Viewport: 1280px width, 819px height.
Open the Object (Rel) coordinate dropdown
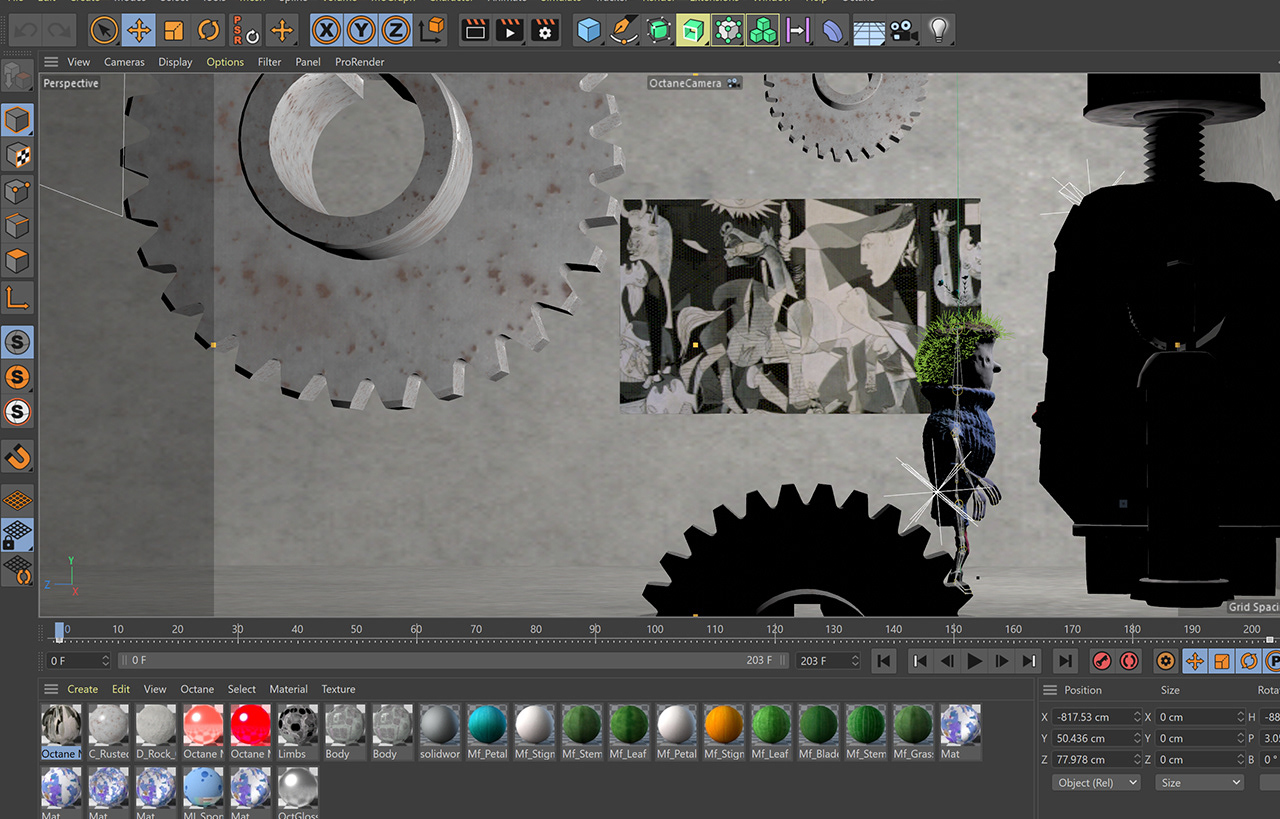pyautogui.click(x=1098, y=783)
